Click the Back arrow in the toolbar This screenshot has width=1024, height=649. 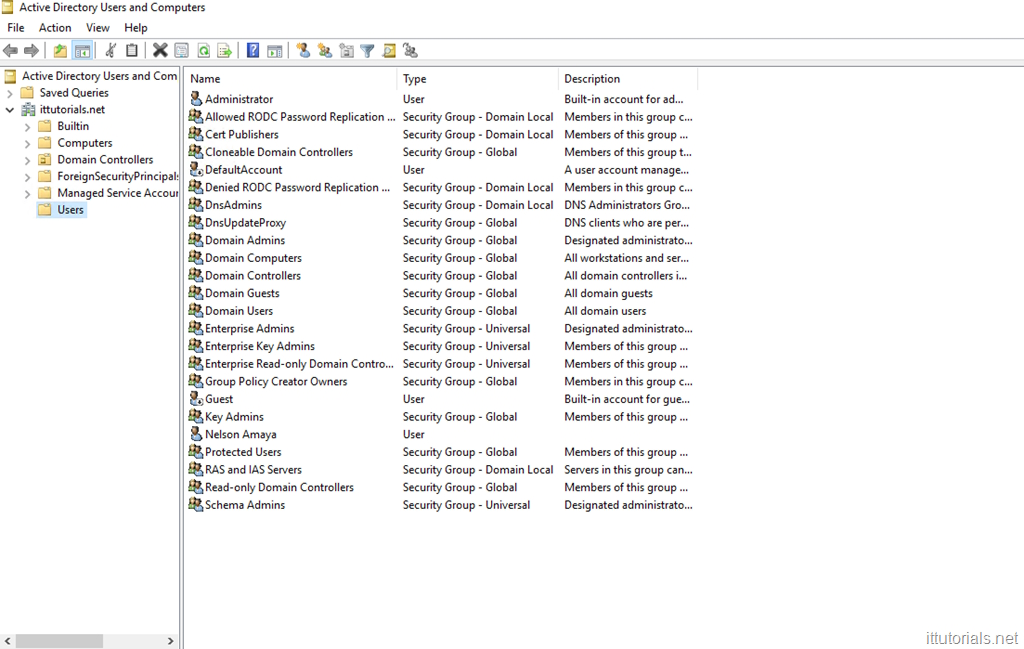tap(10, 50)
